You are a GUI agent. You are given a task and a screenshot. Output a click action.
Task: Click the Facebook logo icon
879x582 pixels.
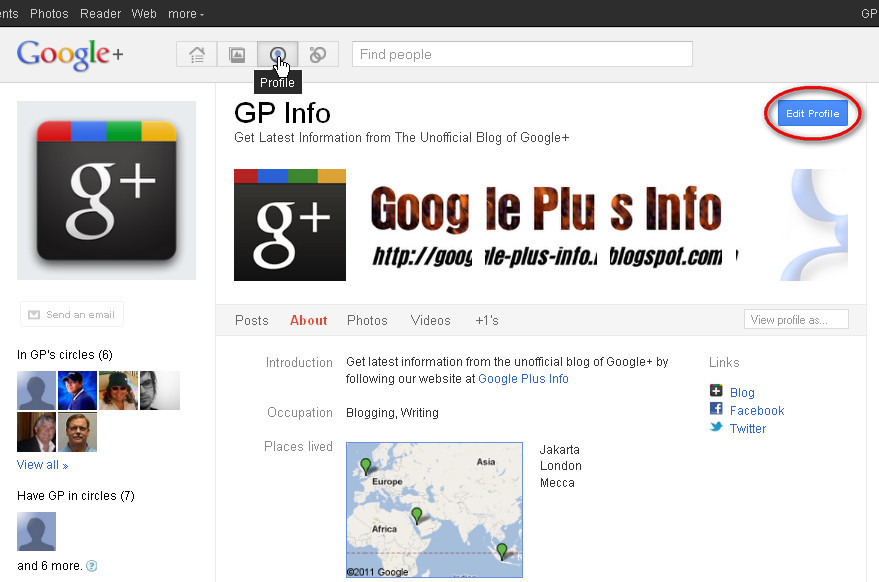716,409
